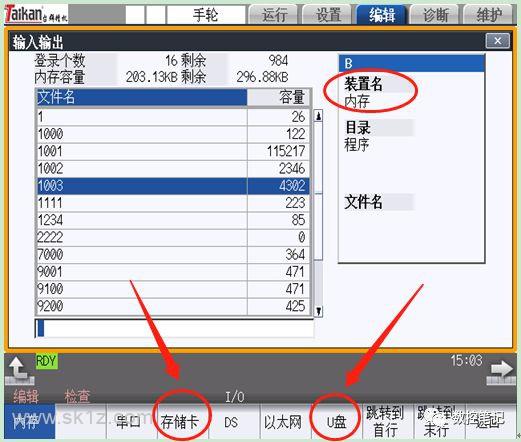This screenshot has height=442, width=521.
Task: Select file 1002 in the list
Action: (x=173, y=169)
